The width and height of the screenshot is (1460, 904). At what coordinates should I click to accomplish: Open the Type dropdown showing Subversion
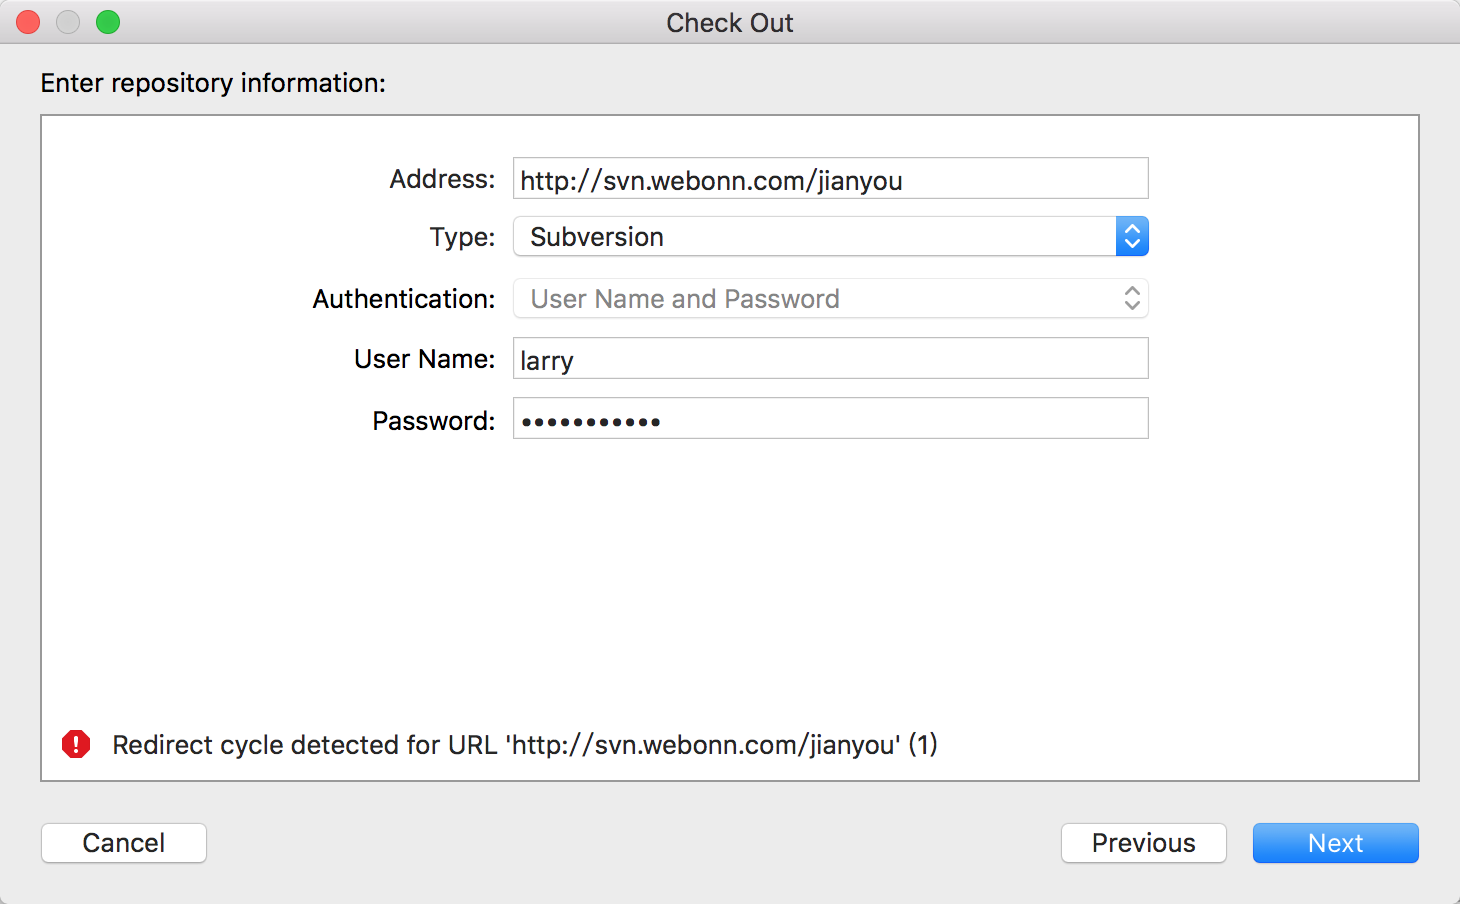[x=830, y=237]
